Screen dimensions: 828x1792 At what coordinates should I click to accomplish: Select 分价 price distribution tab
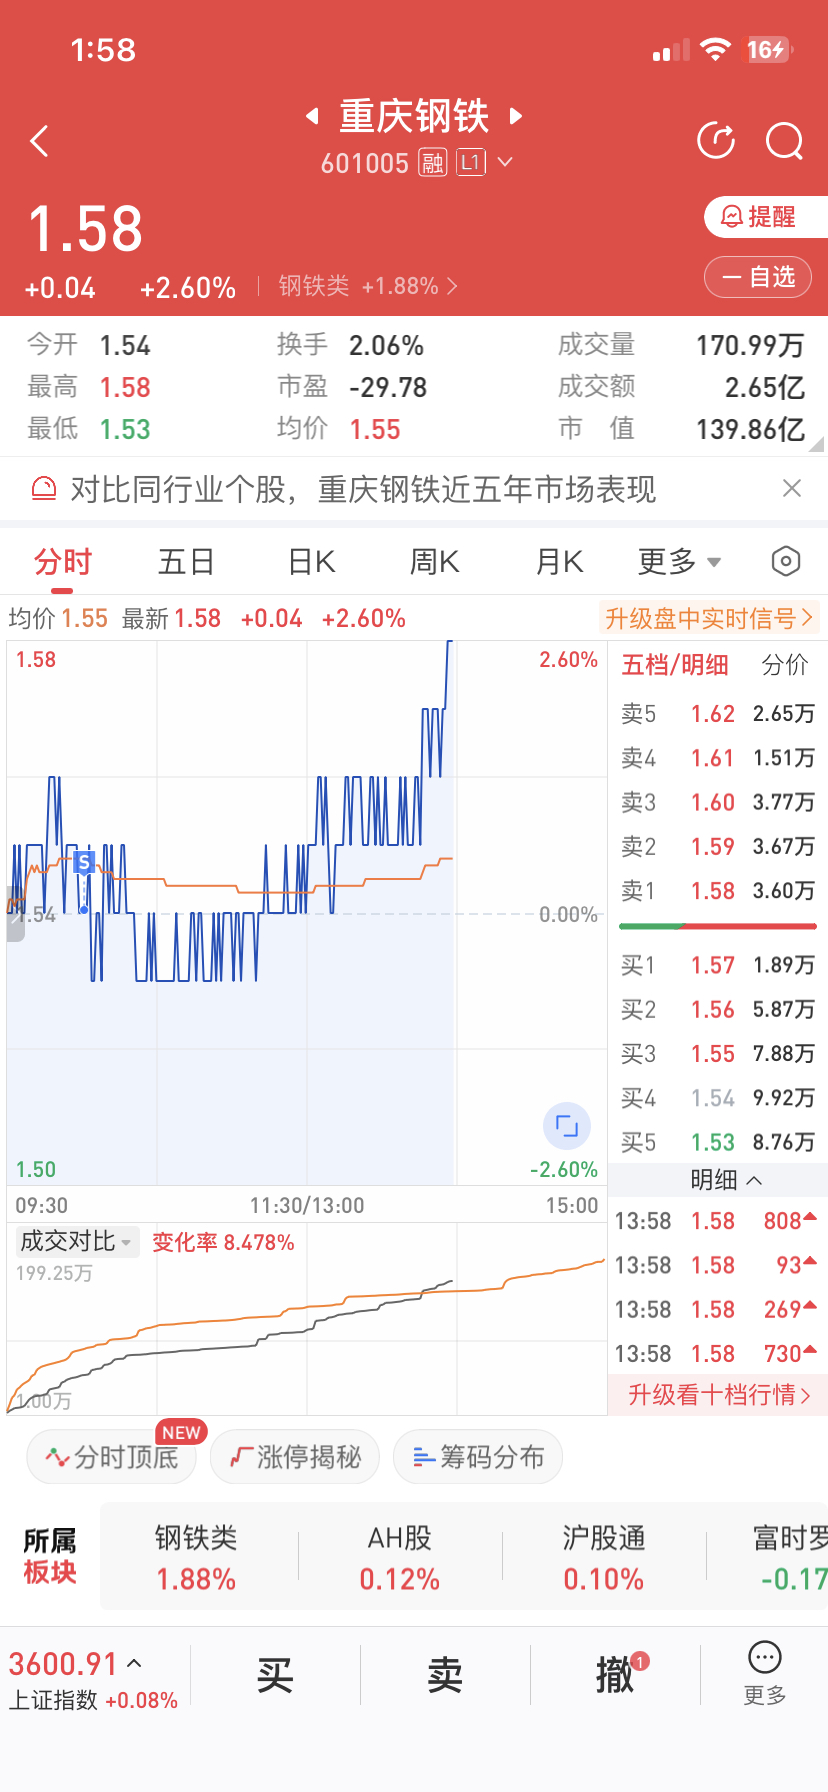coord(785,665)
